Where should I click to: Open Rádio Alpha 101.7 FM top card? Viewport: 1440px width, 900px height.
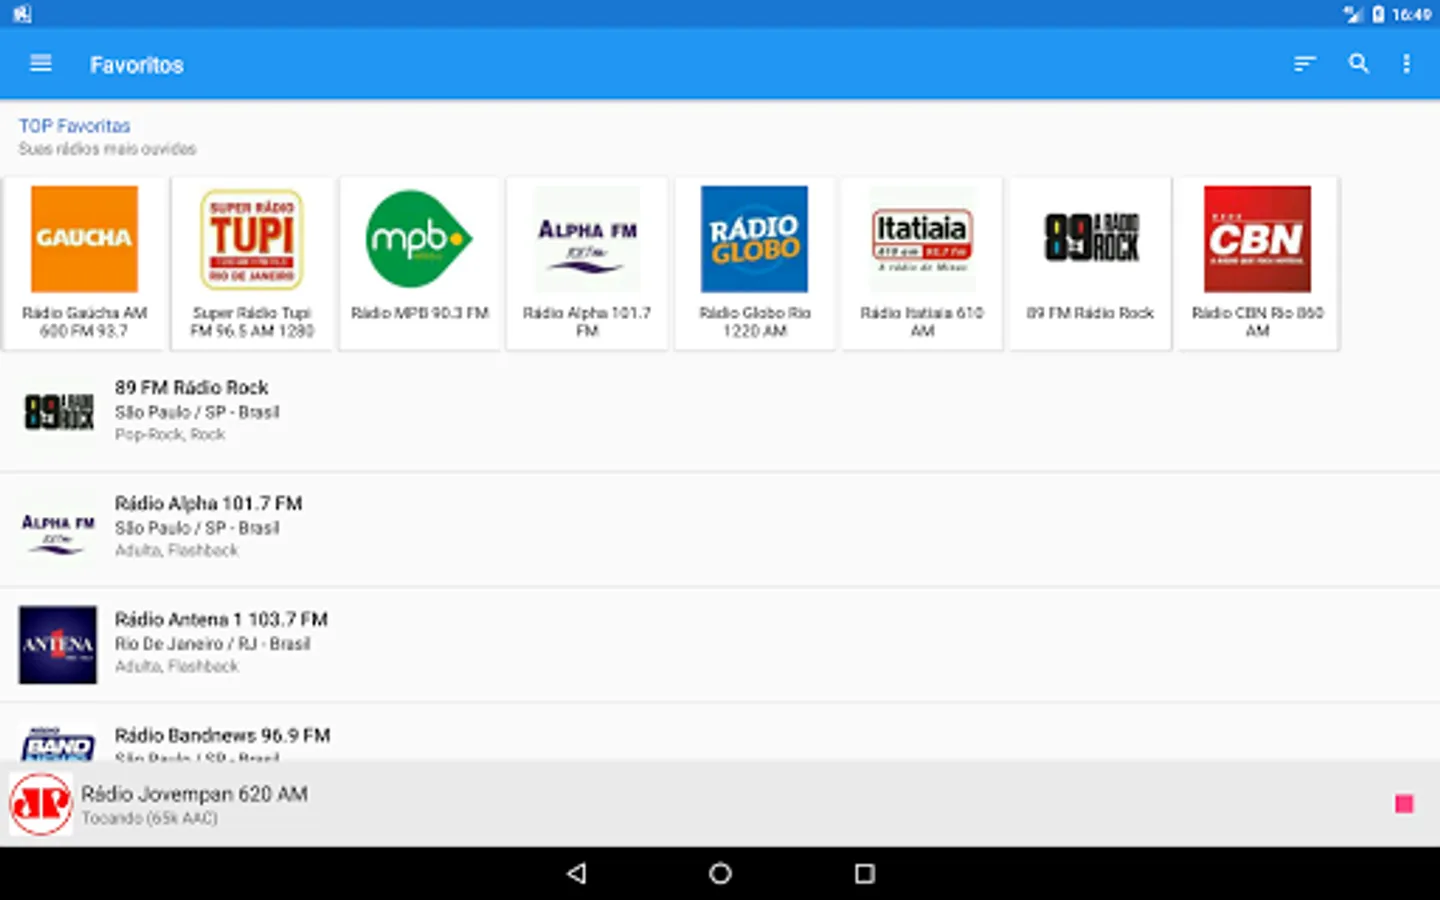(587, 264)
